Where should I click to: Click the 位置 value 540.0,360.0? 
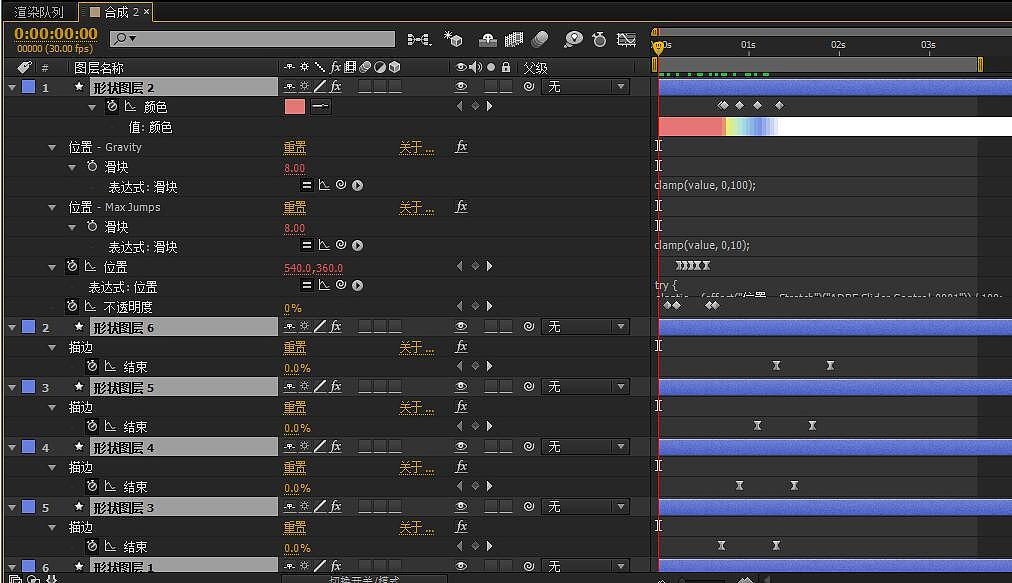tap(314, 268)
